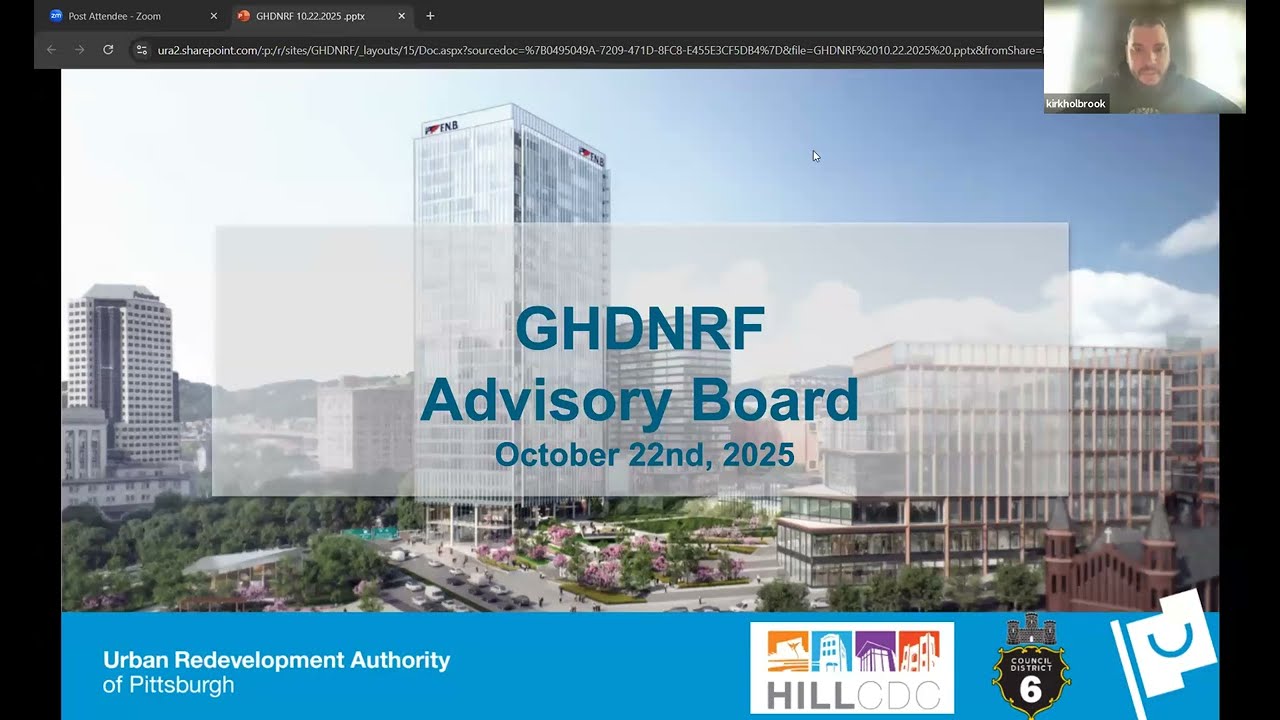Reload the current page
The height and width of the screenshot is (720, 1280).
pos(108,49)
